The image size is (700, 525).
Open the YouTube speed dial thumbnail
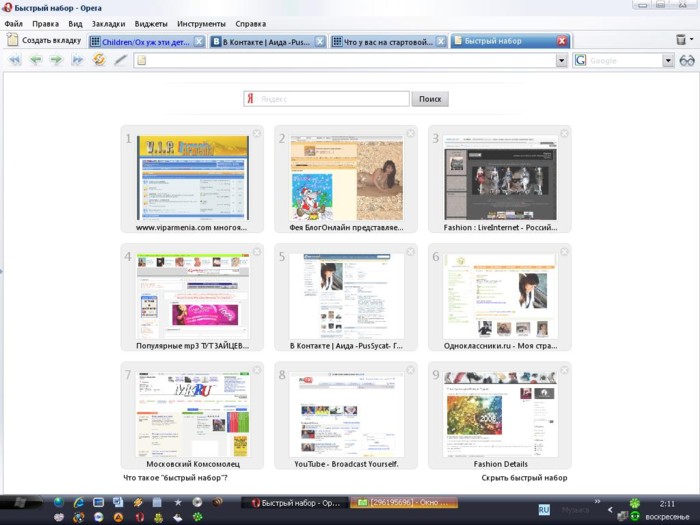pos(346,415)
